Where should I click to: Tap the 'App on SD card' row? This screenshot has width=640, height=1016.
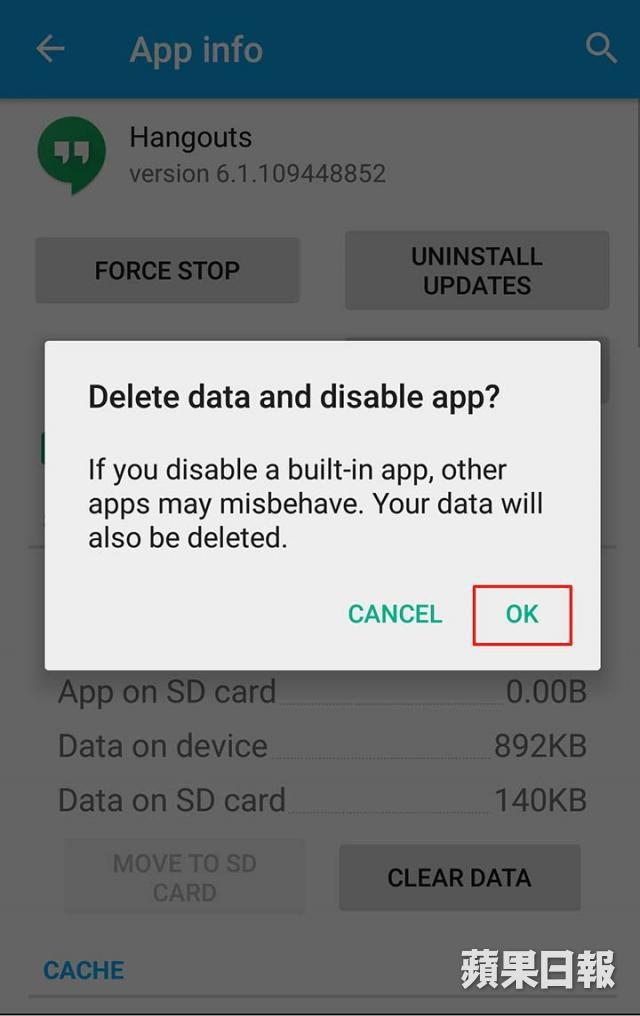323,691
